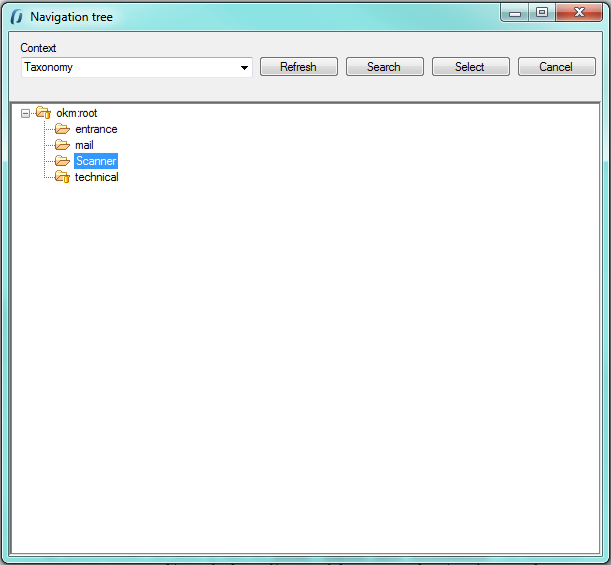Maximize the Navigation tree window
This screenshot has width=611, height=565.
pyautogui.click(x=542, y=13)
